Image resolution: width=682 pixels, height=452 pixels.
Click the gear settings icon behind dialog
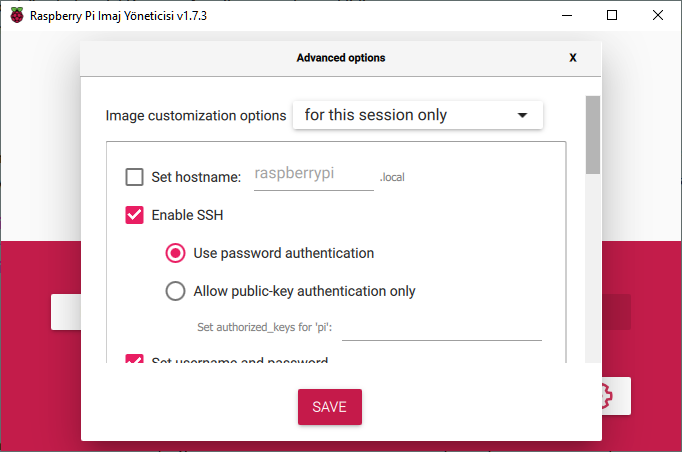614,396
